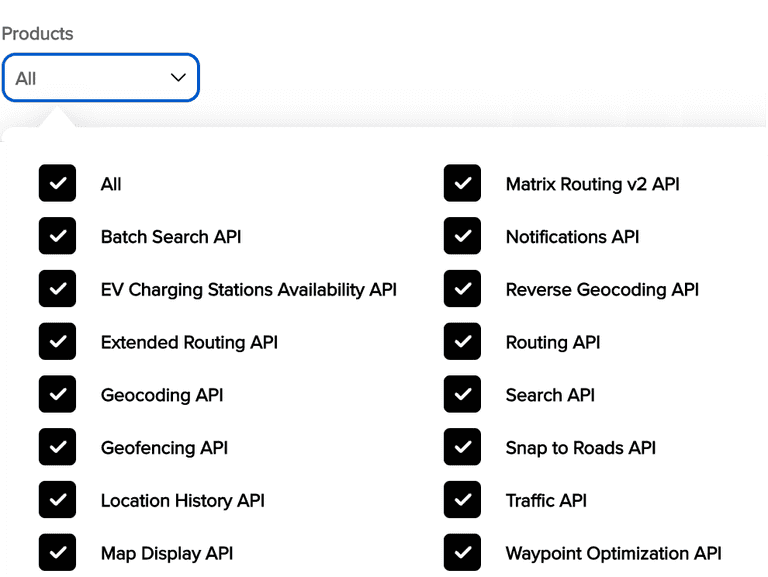
Task: Deselect Matrix Routing v2 API checkbox
Action: pos(463,184)
